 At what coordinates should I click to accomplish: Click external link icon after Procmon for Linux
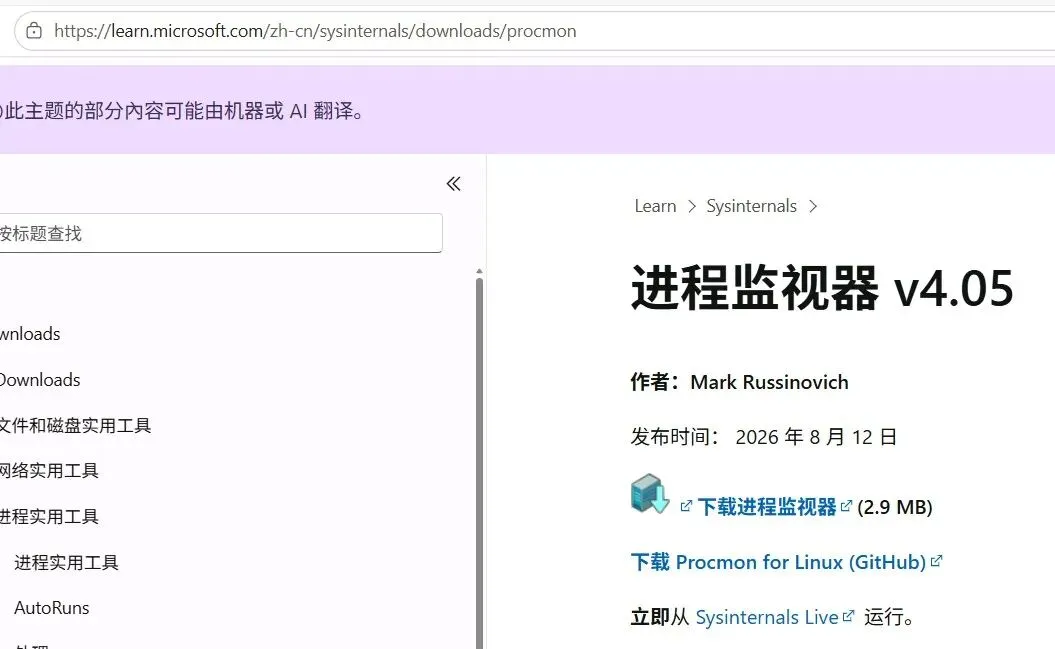click(x=936, y=560)
